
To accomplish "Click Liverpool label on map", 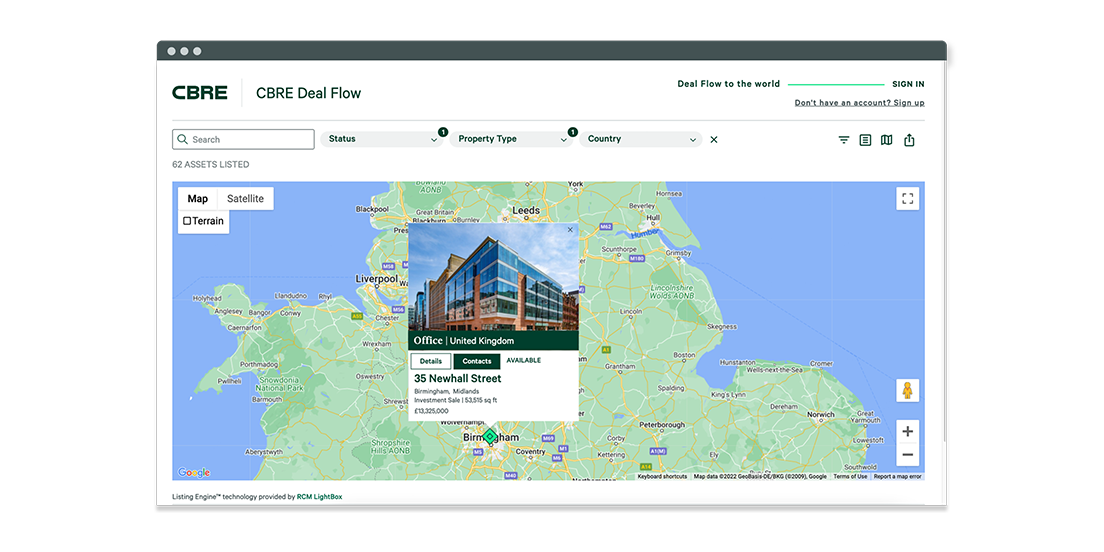I will click(377, 279).
